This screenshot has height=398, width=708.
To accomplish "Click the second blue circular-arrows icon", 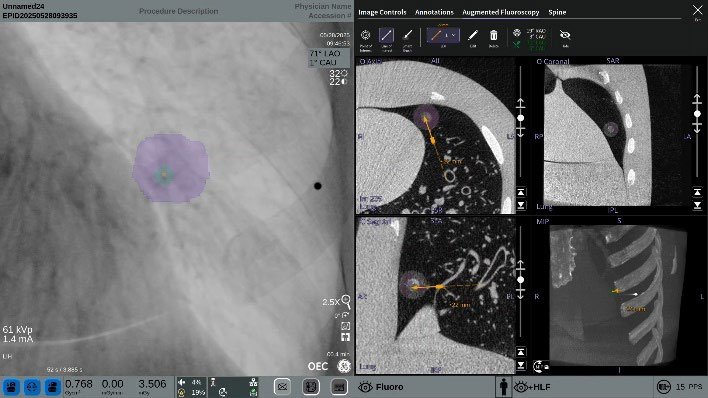I will coord(32,387).
